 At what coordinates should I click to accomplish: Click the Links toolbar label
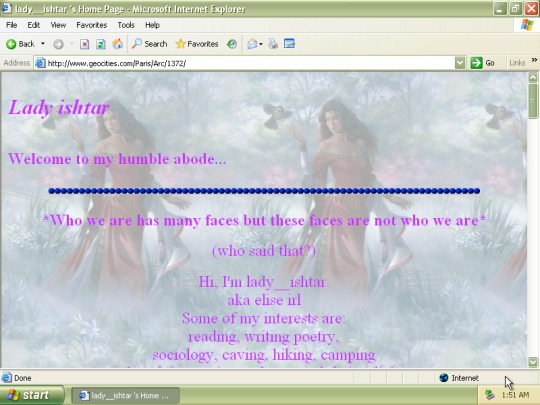pyautogui.click(x=517, y=63)
